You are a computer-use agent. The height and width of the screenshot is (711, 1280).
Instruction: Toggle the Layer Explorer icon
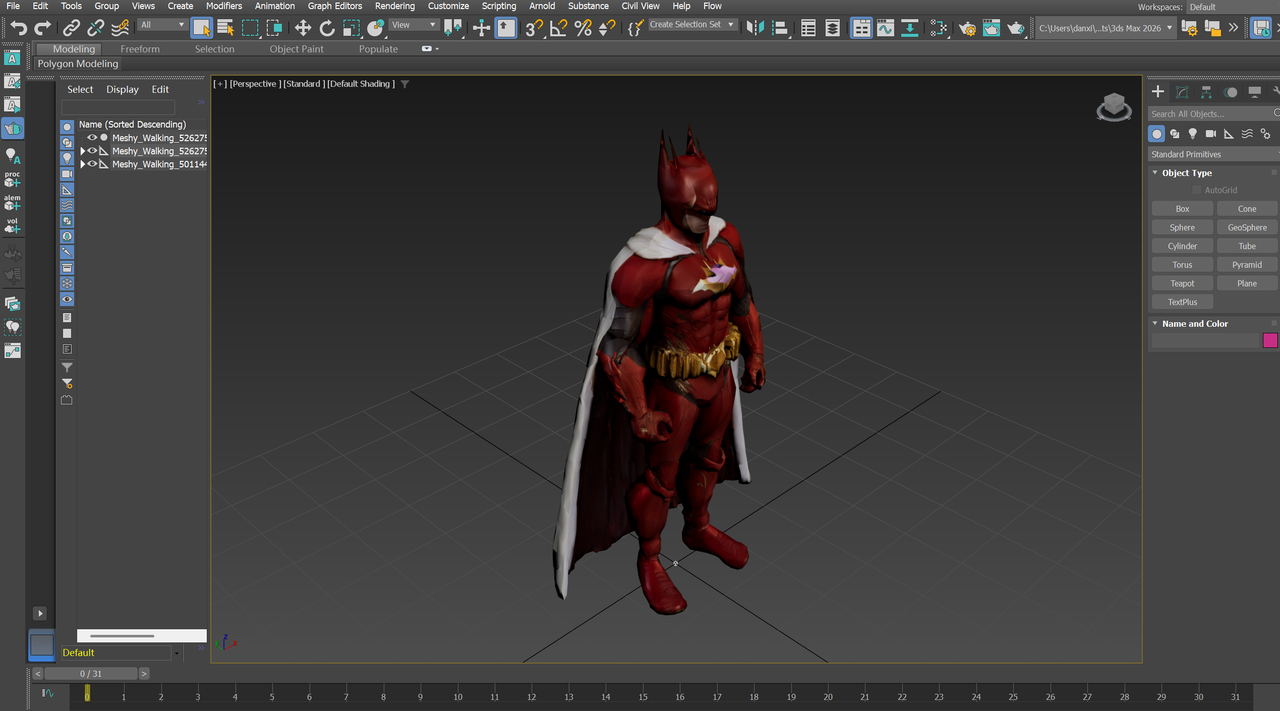click(832, 28)
